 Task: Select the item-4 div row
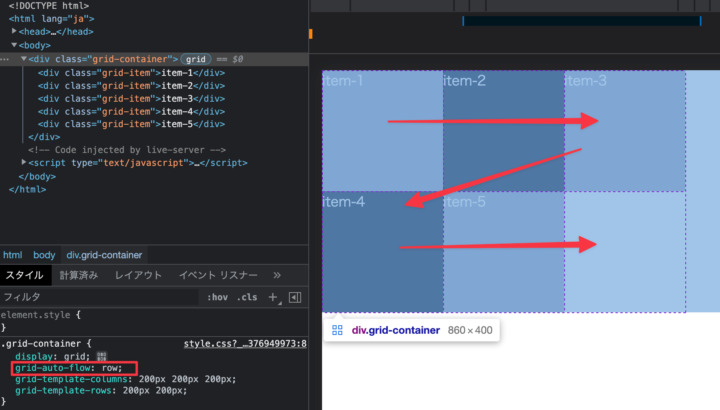tap(131, 111)
